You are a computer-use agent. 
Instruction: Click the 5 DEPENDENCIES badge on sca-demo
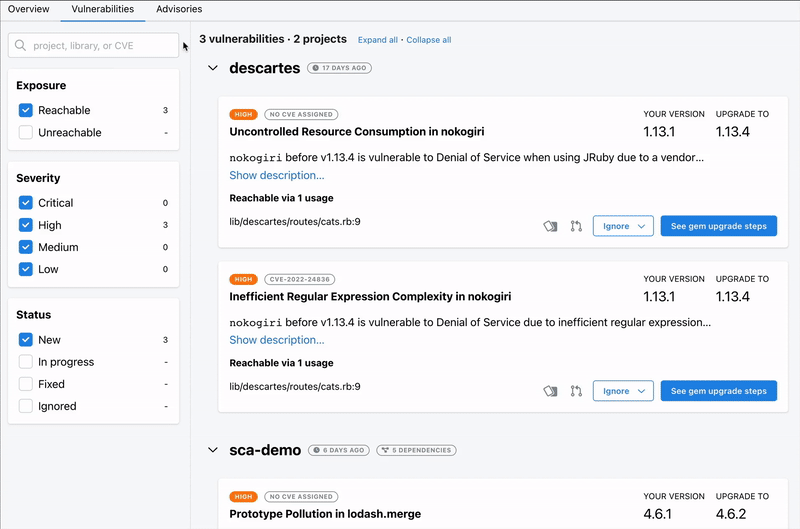pos(416,450)
